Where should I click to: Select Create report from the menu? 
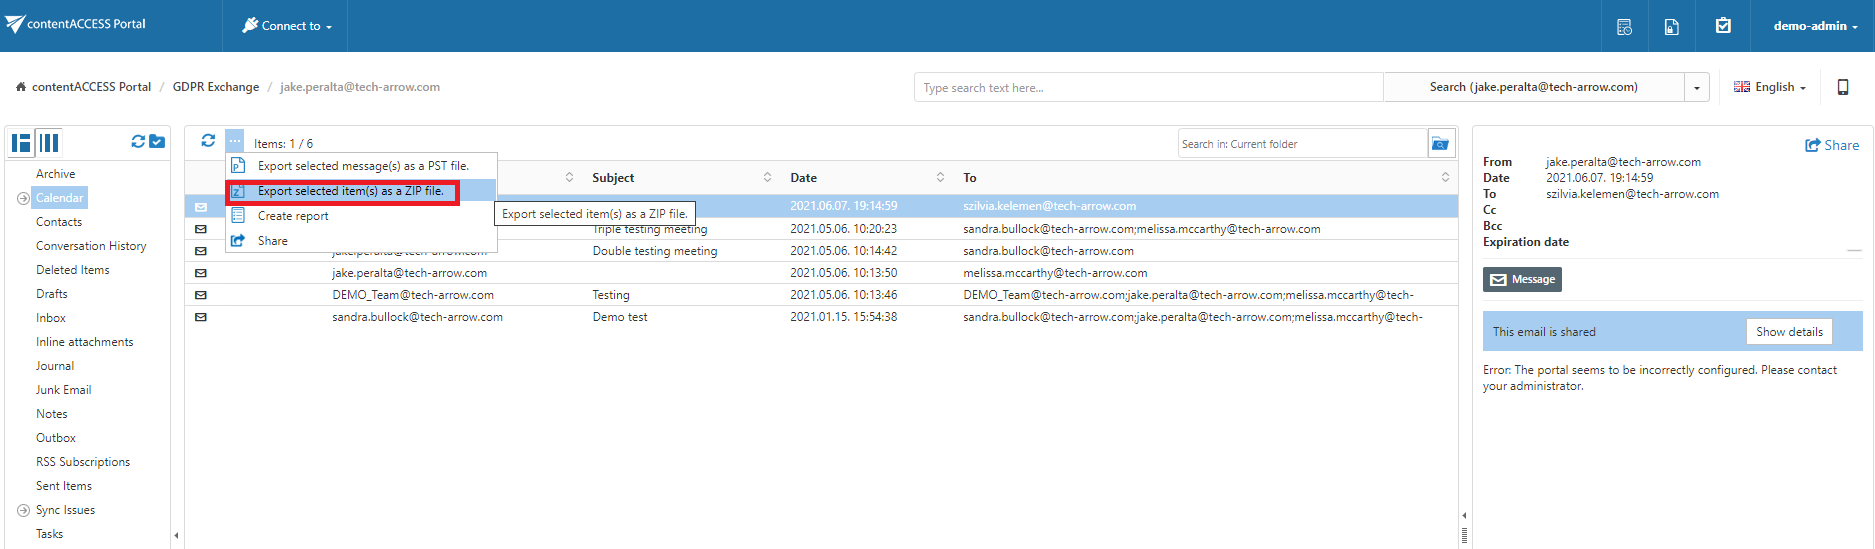(293, 216)
